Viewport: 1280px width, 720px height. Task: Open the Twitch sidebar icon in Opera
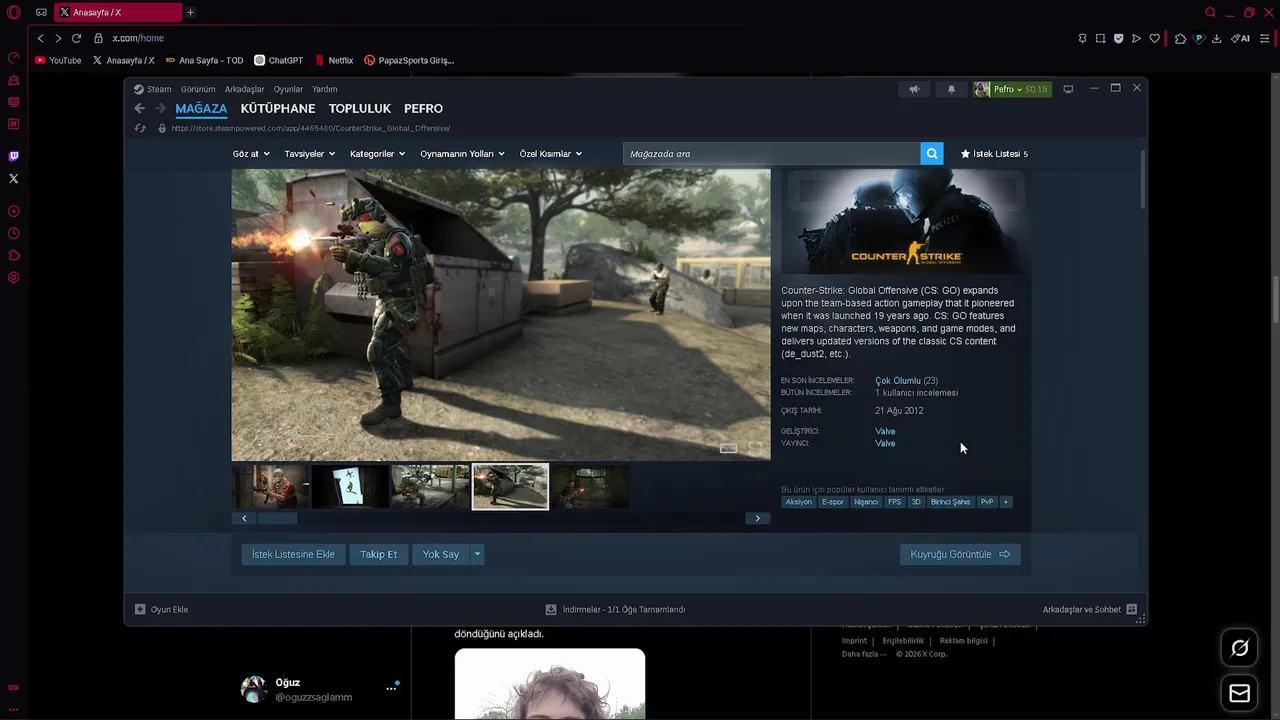(14, 156)
